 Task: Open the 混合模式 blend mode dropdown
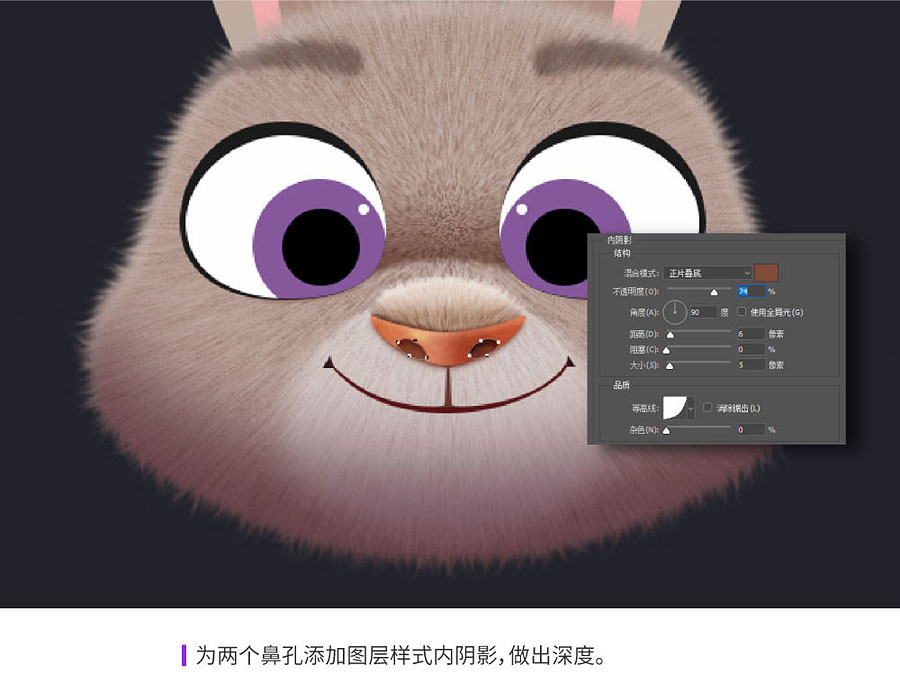(x=707, y=273)
